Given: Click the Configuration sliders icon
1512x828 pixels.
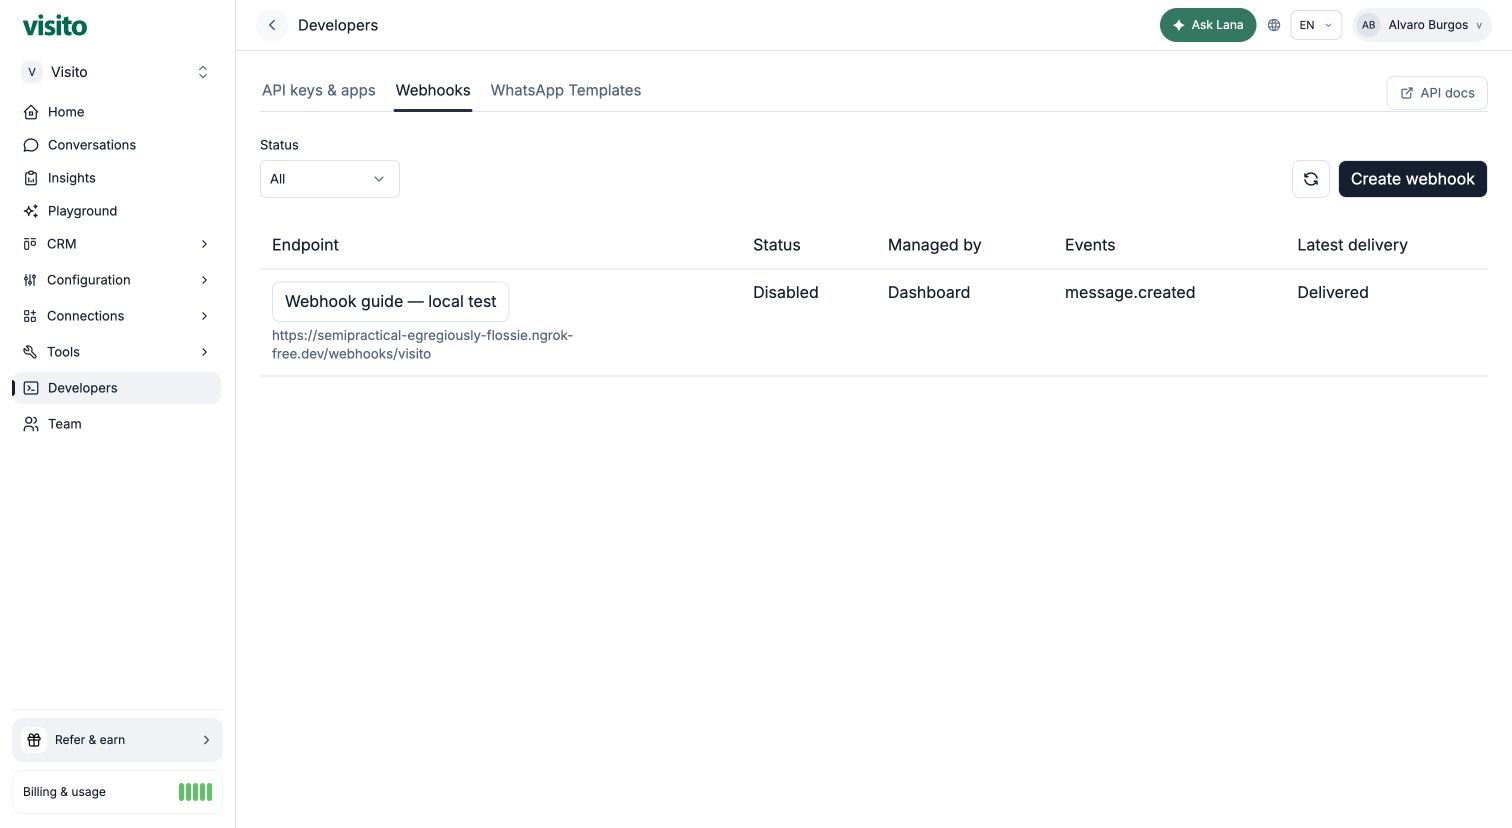Looking at the screenshot, I should [x=30, y=280].
